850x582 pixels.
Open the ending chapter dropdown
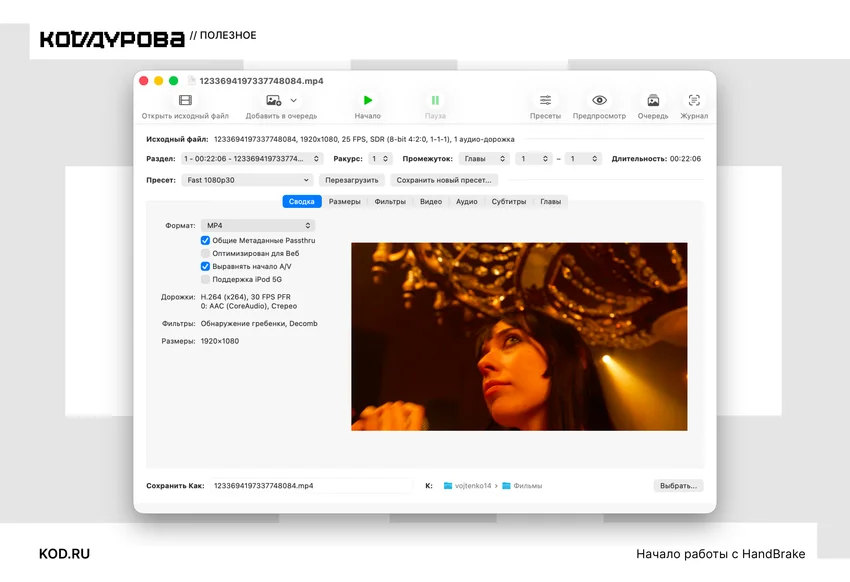[x=583, y=159]
